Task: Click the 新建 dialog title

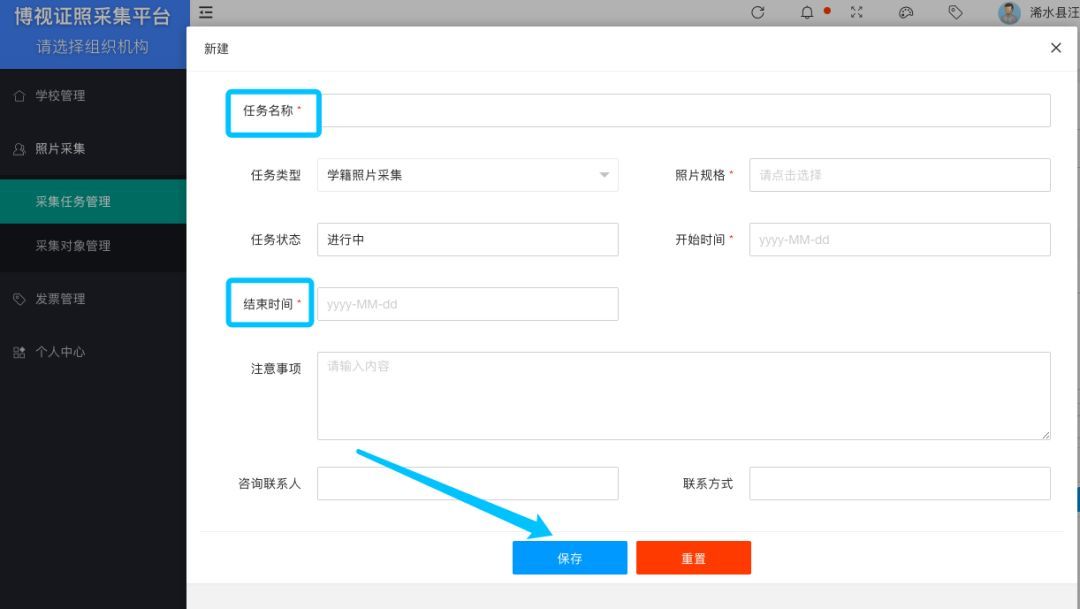Action: pyautogui.click(x=216, y=48)
